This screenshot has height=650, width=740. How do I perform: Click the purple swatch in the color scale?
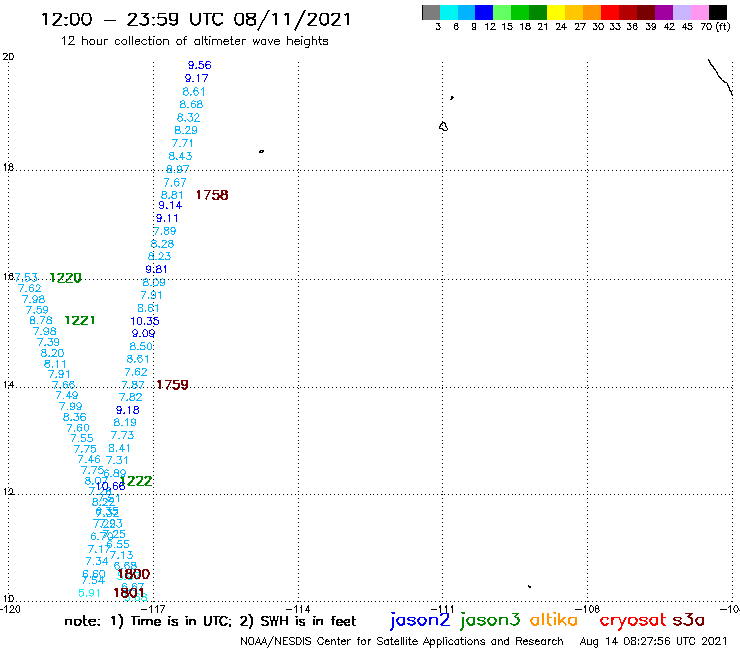(x=664, y=12)
